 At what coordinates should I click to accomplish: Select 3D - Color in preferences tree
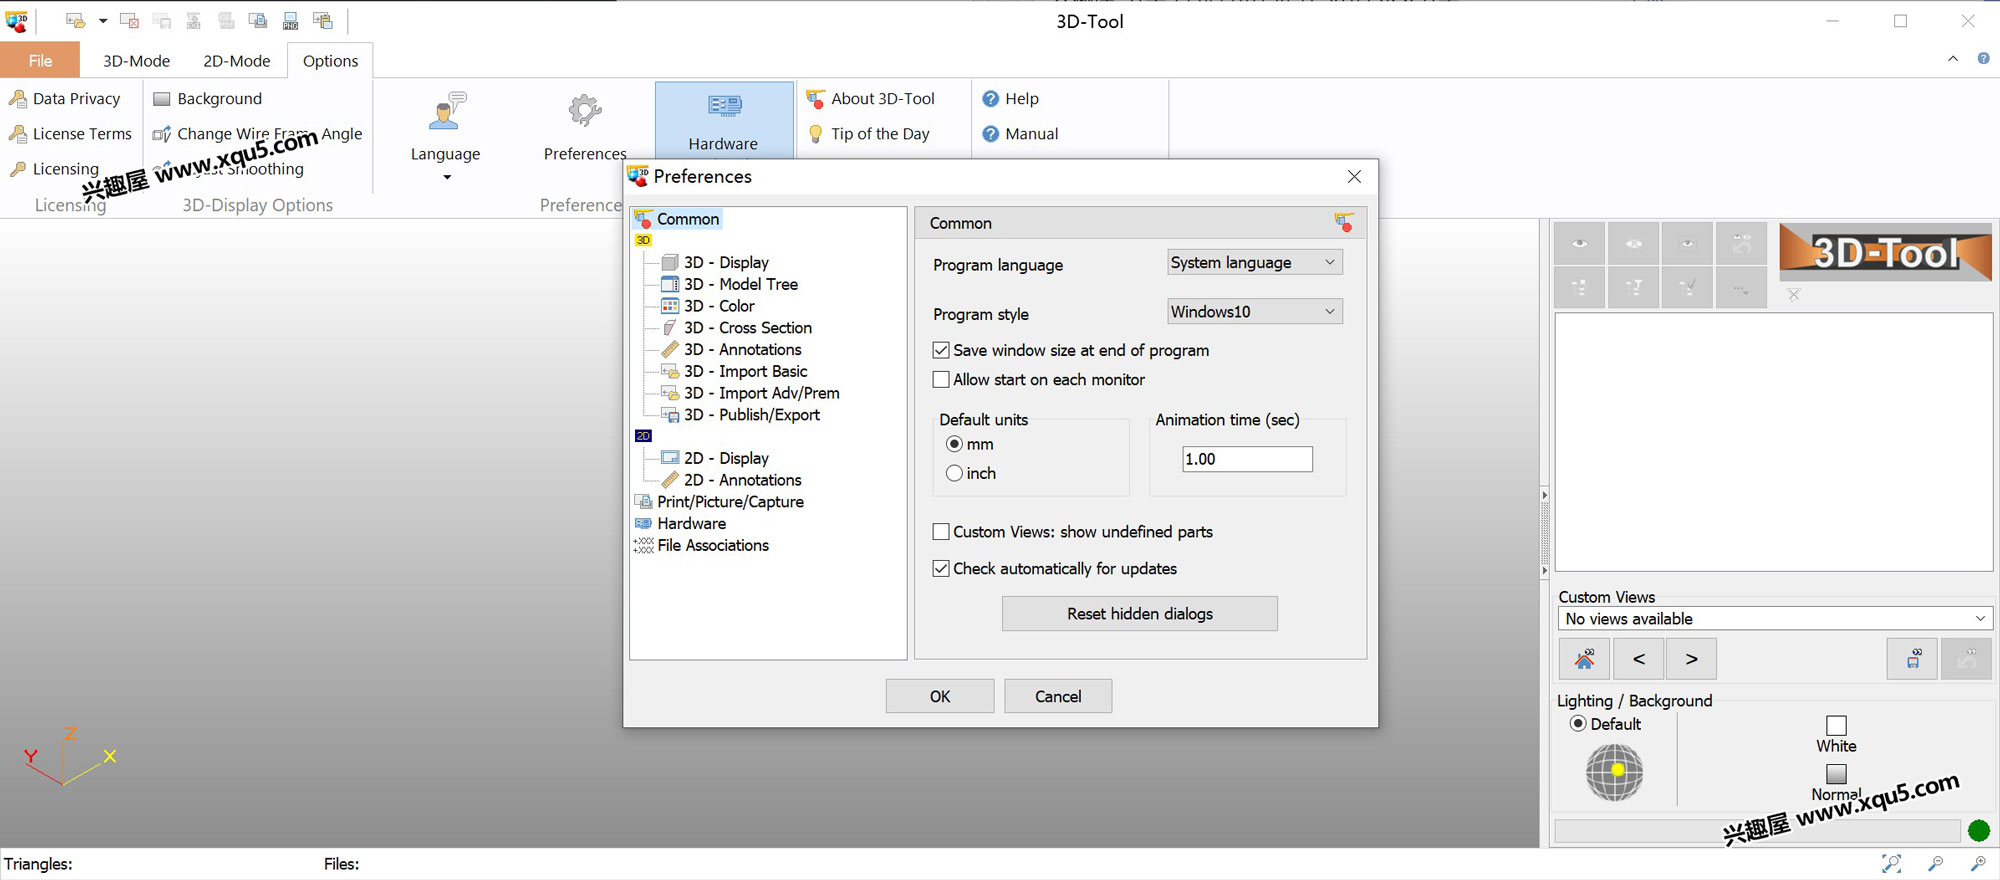click(708, 306)
